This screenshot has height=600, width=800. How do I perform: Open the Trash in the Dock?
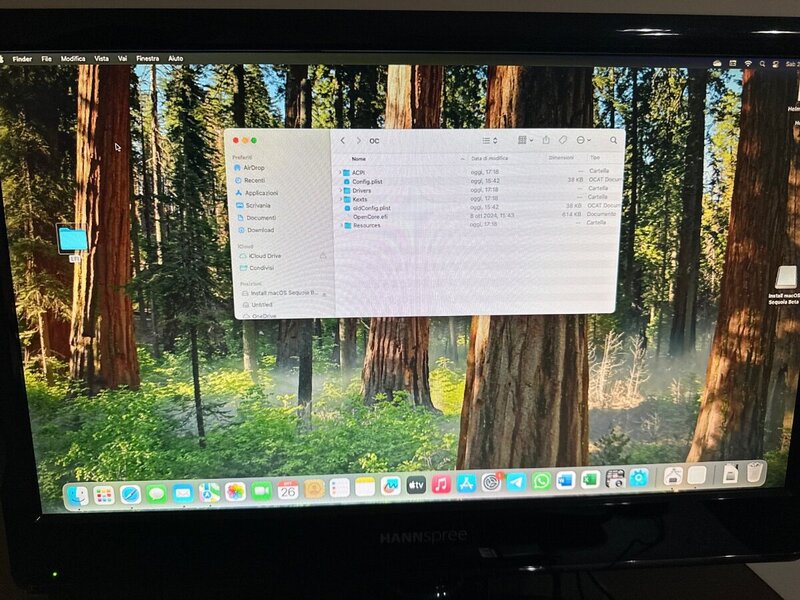(x=755, y=472)
